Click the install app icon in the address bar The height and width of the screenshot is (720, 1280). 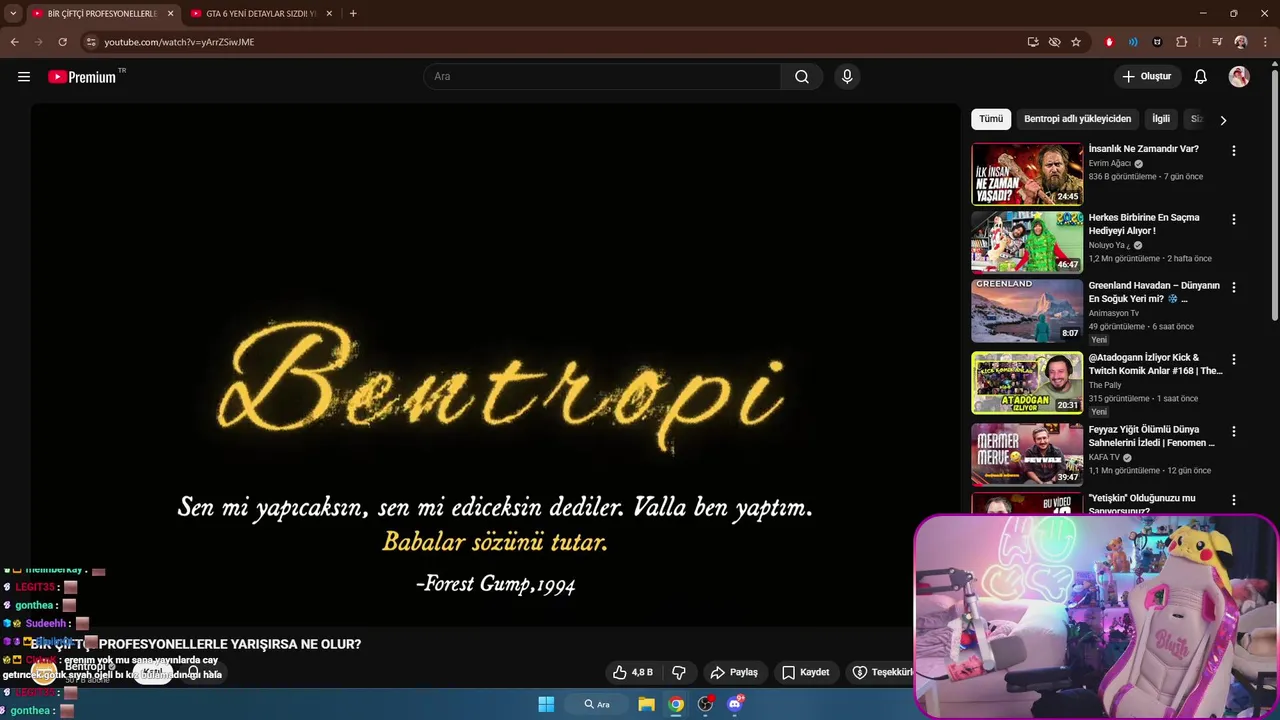[1033, 42]
